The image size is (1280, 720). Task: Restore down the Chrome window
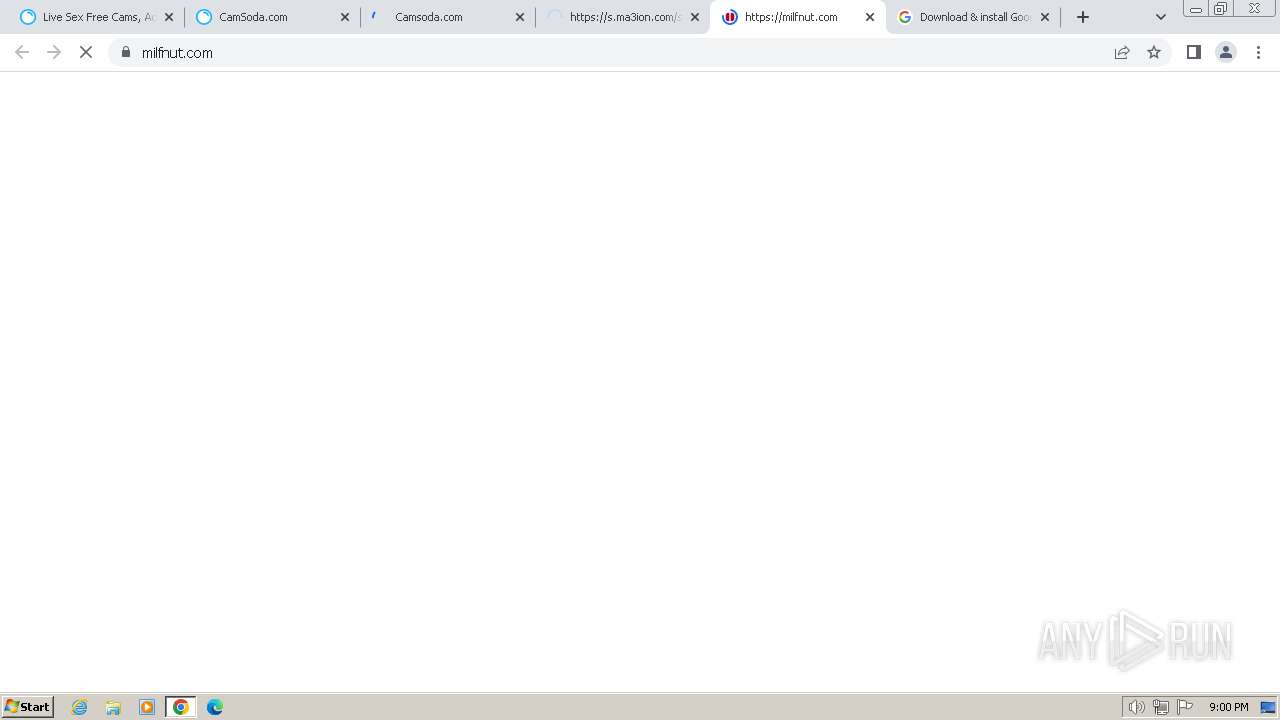tap(1221, 9)
